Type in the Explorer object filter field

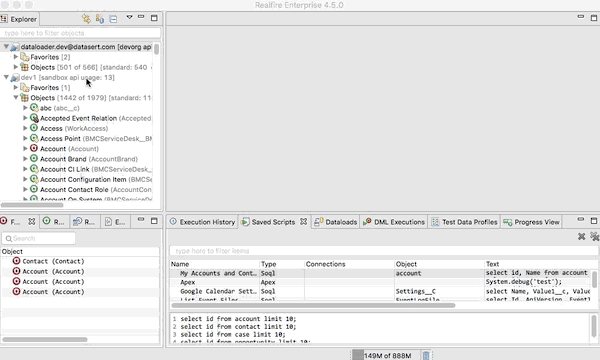point(80,33)
